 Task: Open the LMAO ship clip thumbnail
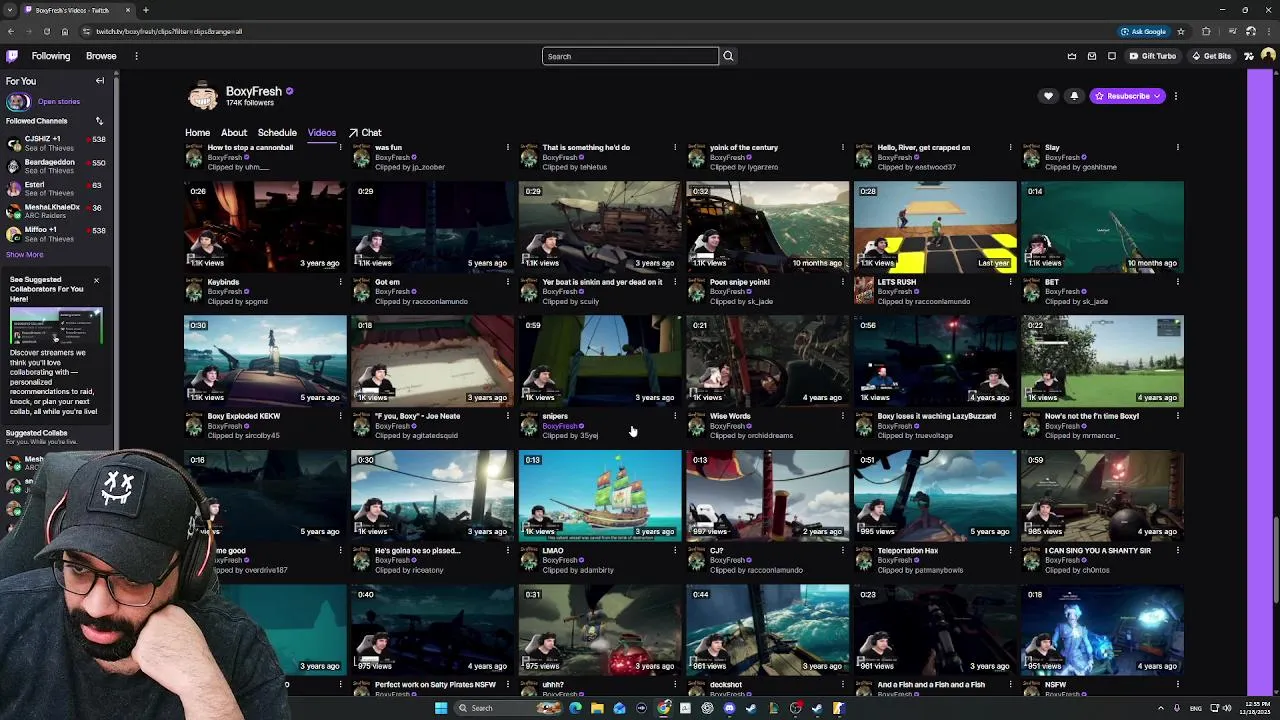(x=600, y=495)
